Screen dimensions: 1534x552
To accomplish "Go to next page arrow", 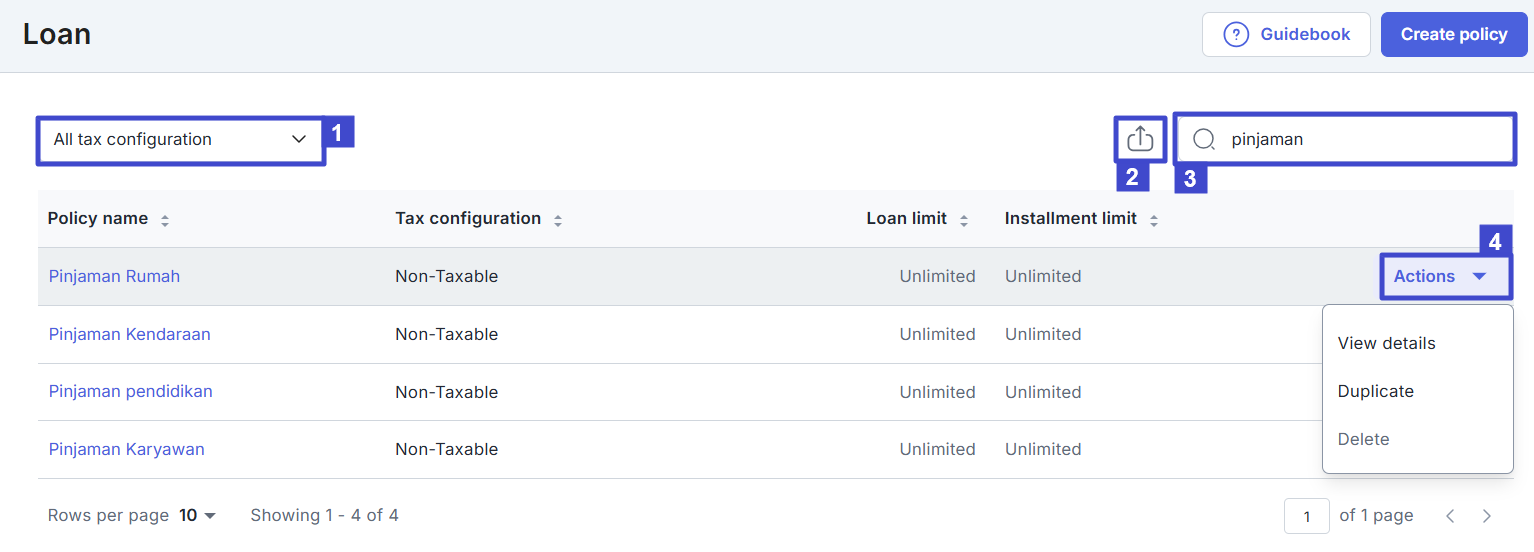I will click(x=1487, y=516).
